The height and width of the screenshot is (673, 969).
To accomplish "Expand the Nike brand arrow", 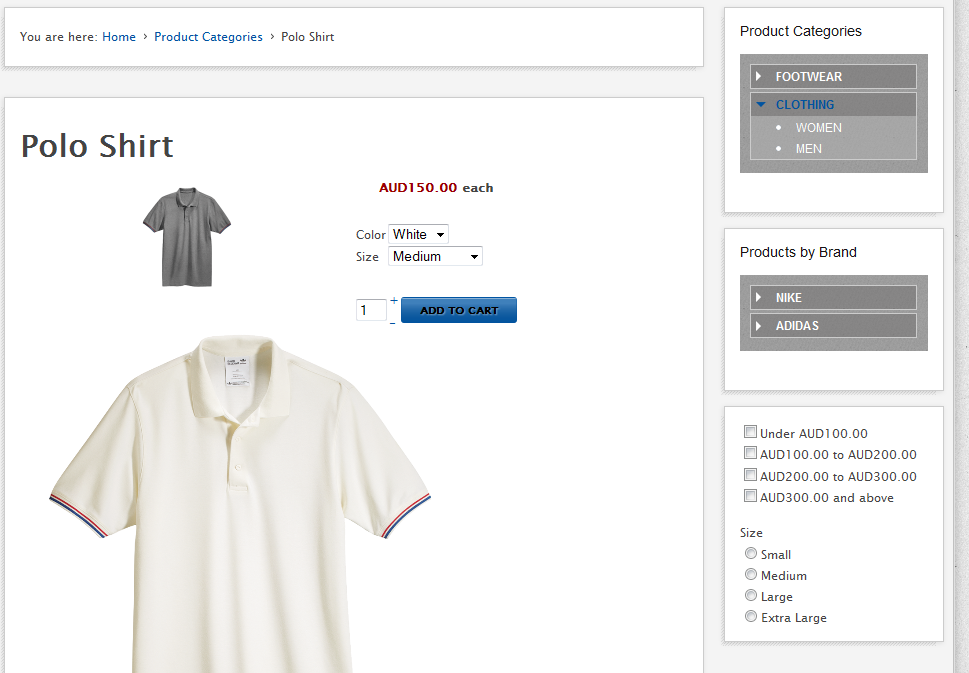I will click(x=759, y=297).
